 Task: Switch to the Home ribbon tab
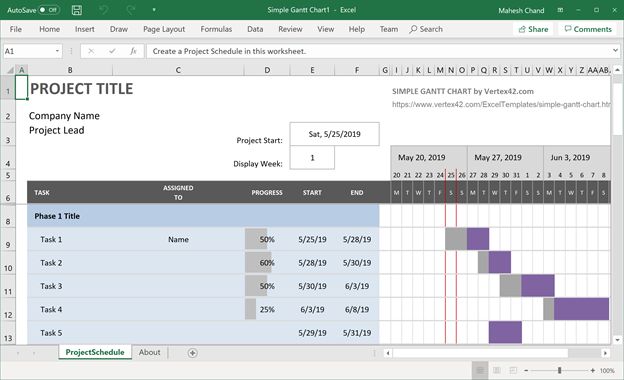pyautogui.click(x=49, y=29)
